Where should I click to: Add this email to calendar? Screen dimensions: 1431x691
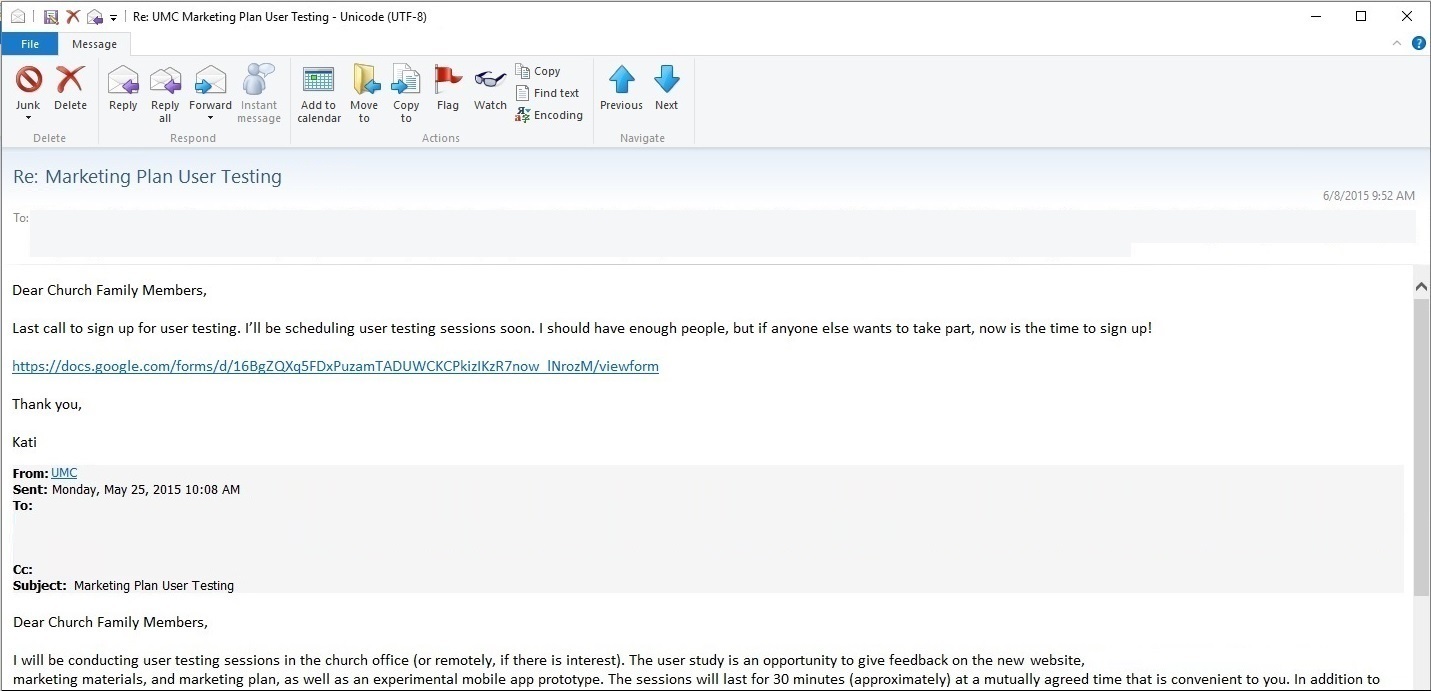pyautogui.click(x=319, y=81)
